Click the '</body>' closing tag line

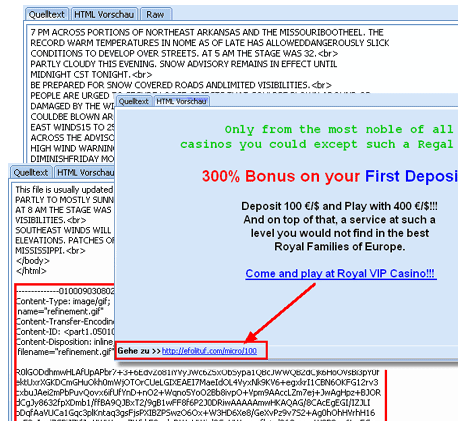click(32, 261)
